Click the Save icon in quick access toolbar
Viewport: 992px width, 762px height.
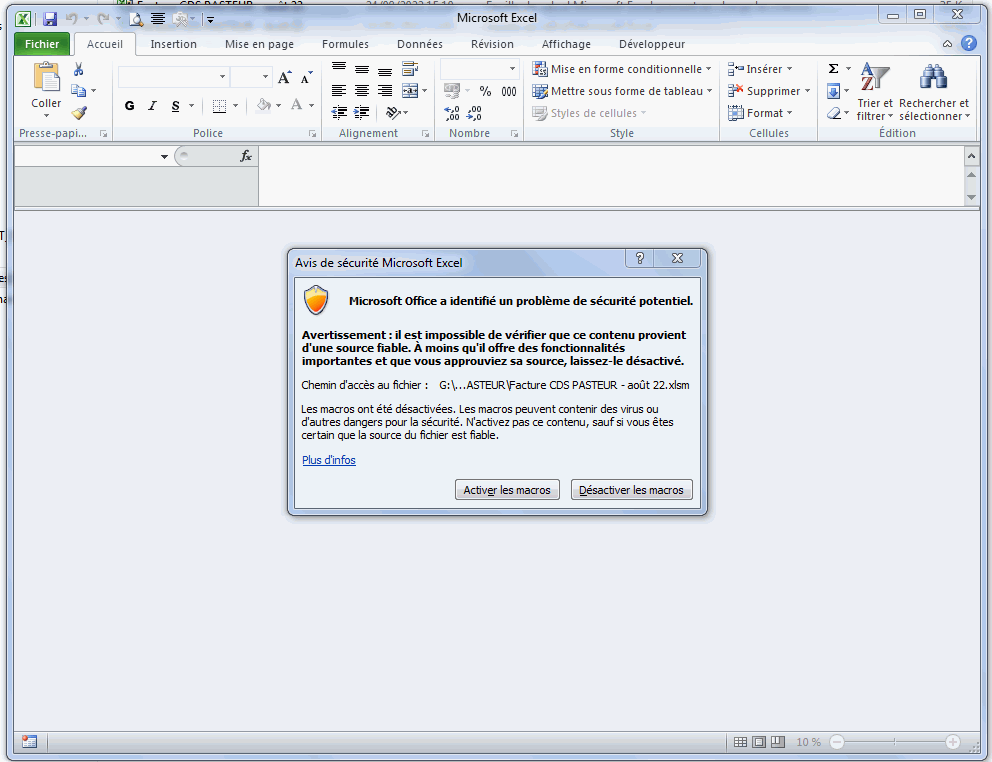(50, 19)
